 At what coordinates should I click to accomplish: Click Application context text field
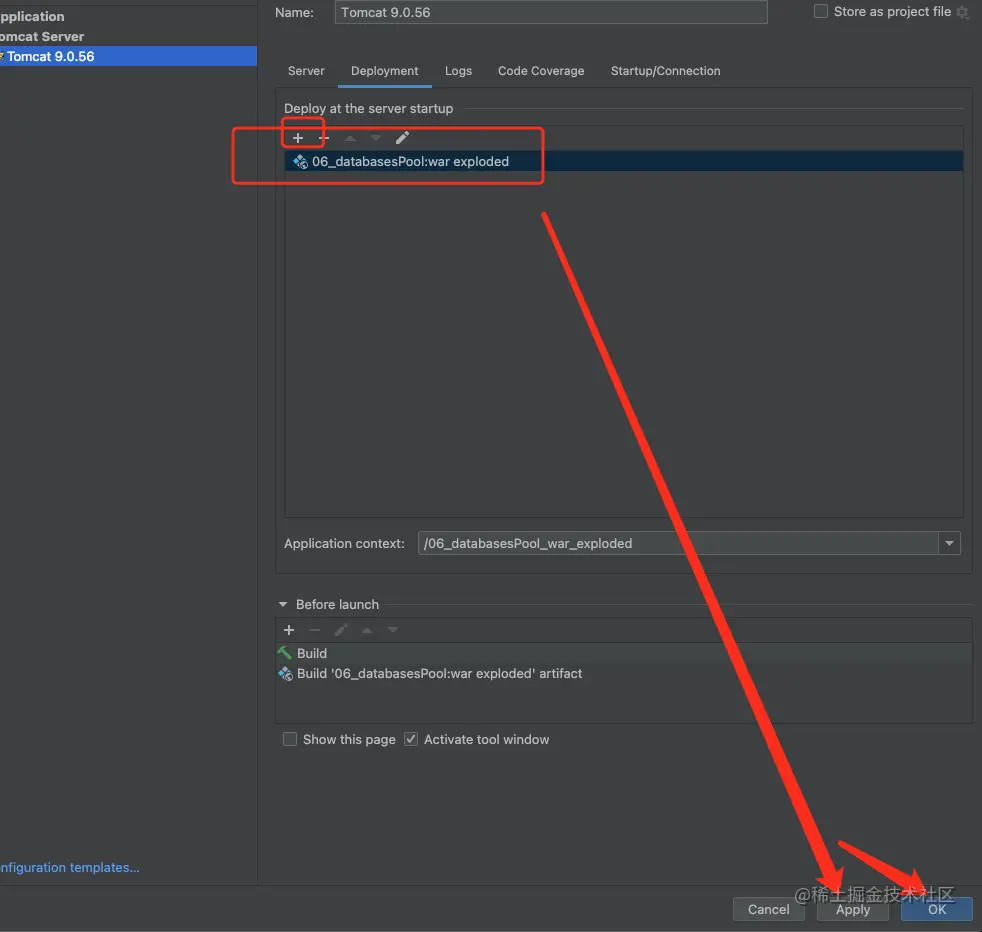click(x=678, y=543)
